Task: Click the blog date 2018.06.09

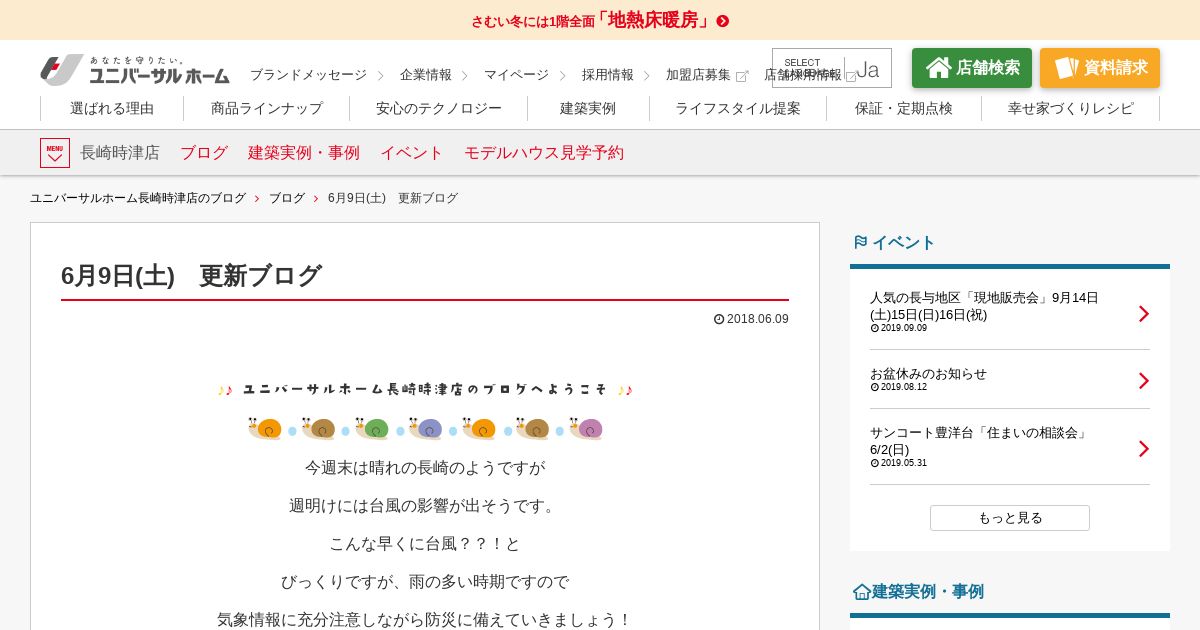Action: point(758,319)
